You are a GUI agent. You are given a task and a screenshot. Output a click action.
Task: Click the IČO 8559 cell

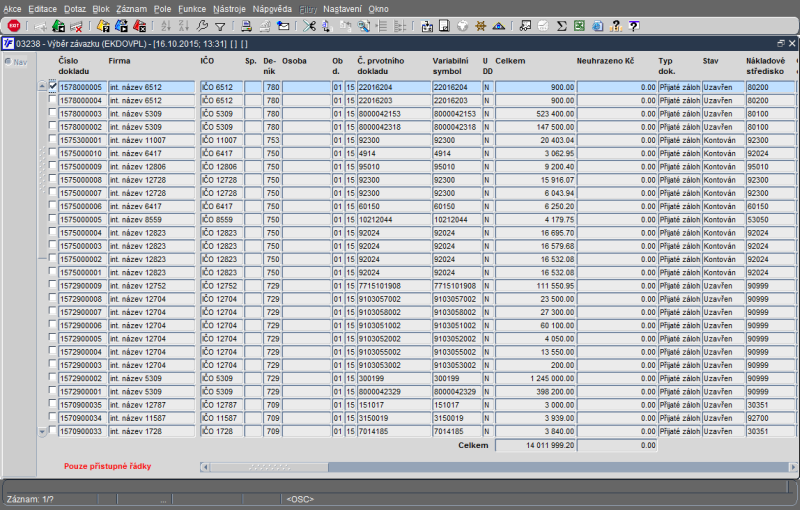(221, 219)
